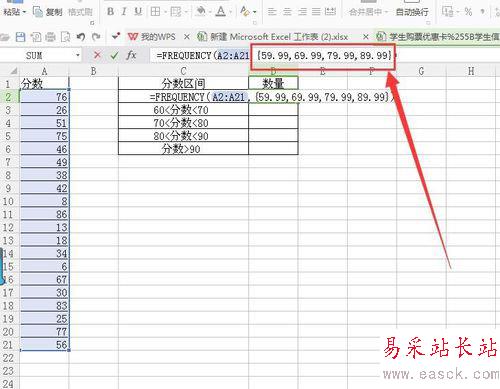
Task: Switch to 新建 Microsoft Excel 工作表 (2).xlsx tab
Action: [x=273, y=37]
